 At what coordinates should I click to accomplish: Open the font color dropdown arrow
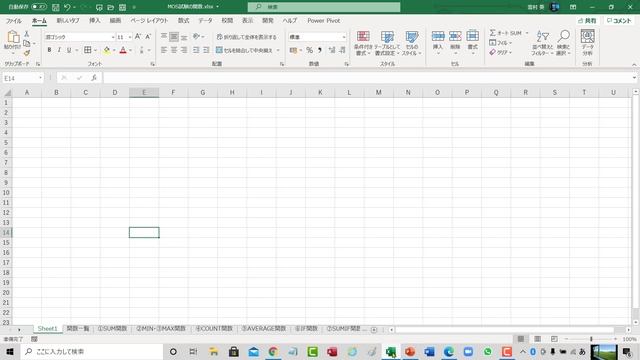(x=131, y=50)
